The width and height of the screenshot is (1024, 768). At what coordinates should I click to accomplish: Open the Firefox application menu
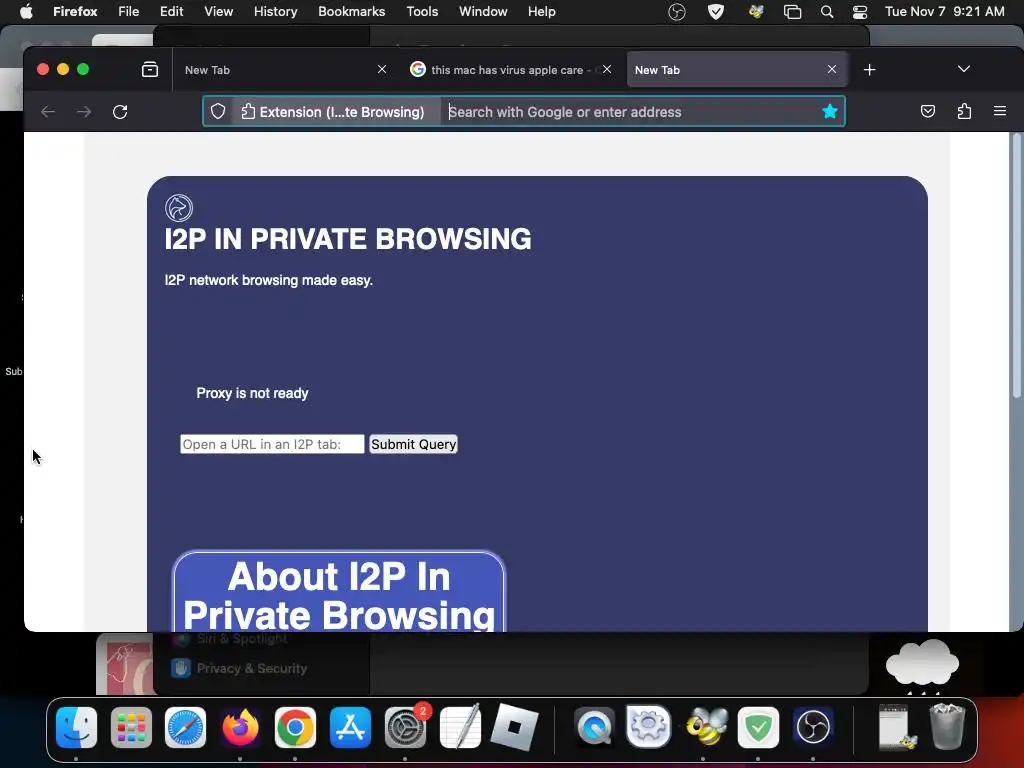(75, 12)
